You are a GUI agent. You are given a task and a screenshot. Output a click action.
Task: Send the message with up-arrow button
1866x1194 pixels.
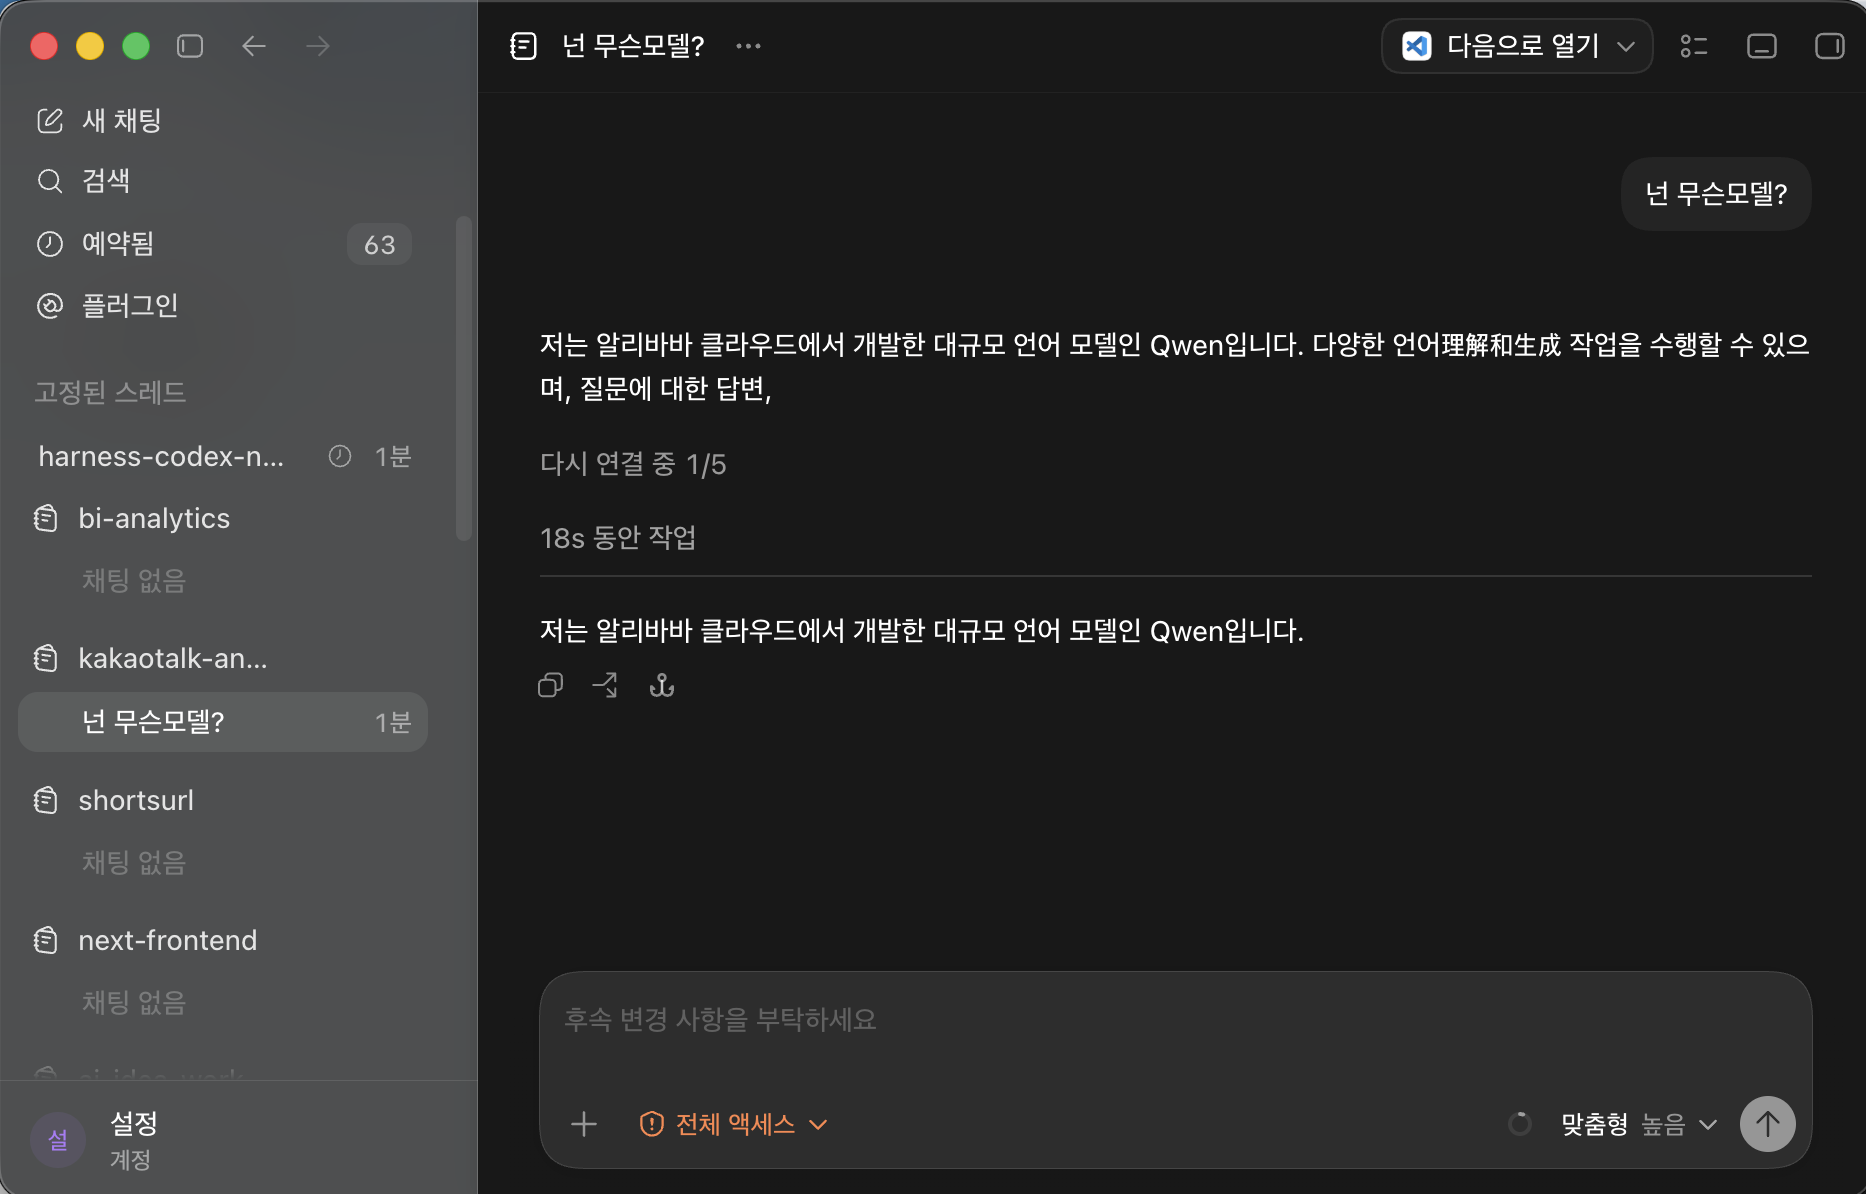coord(1768,1124)
